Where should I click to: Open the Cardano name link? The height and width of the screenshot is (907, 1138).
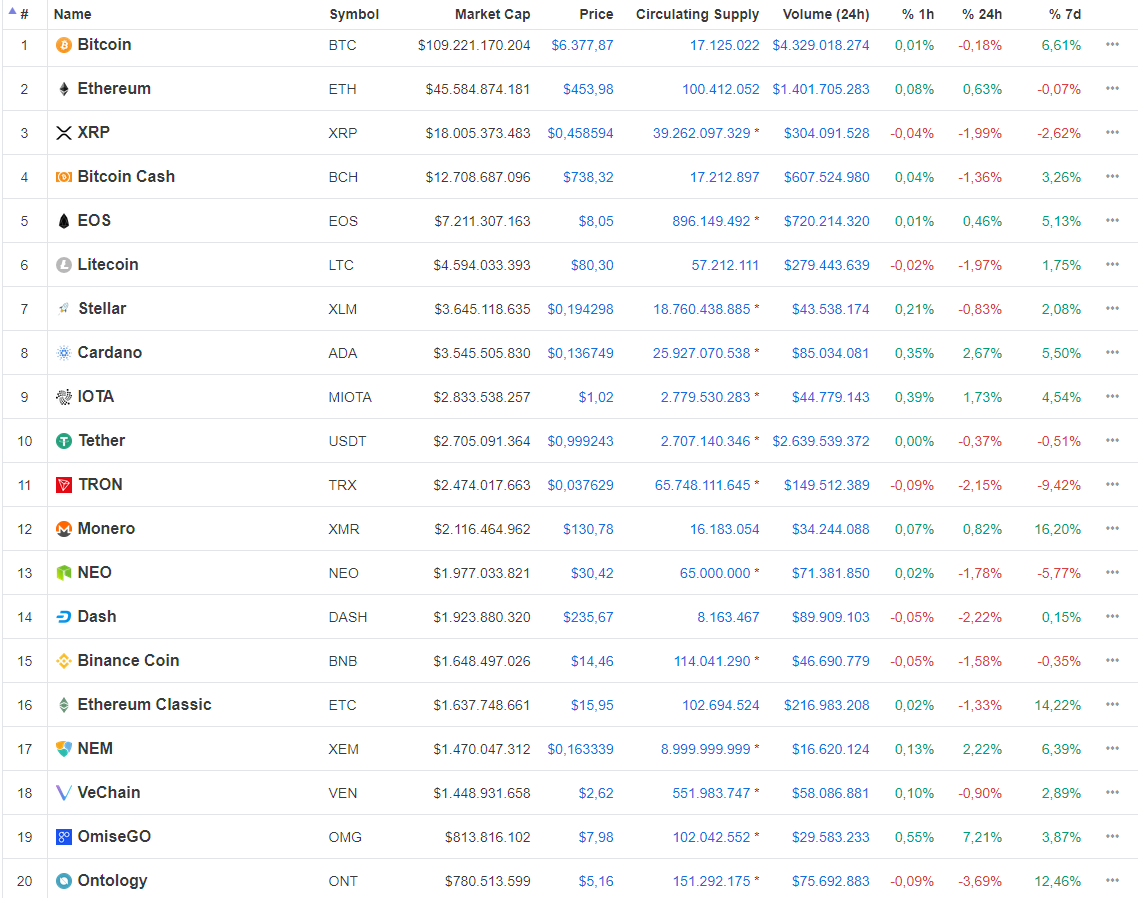tap(110, 353)
